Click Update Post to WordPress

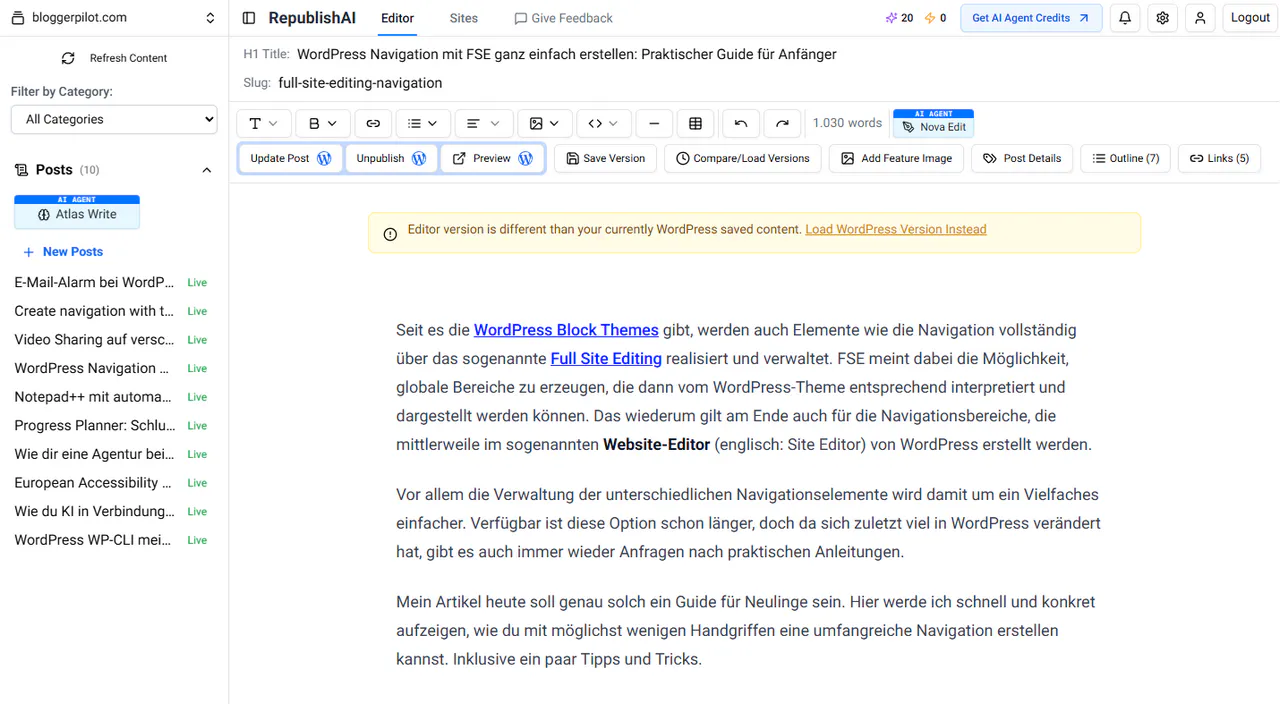pyautogui.click(x=291, y=158)
